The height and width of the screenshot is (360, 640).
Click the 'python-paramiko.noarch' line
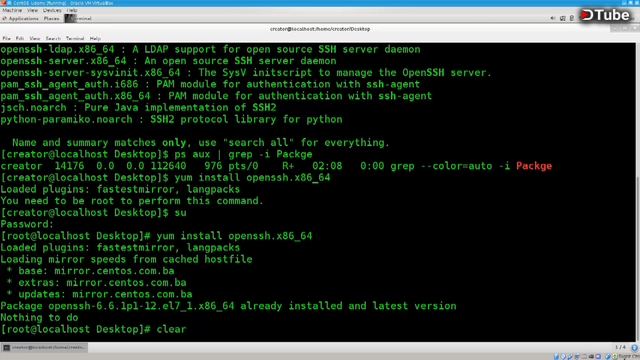(171, 119)
